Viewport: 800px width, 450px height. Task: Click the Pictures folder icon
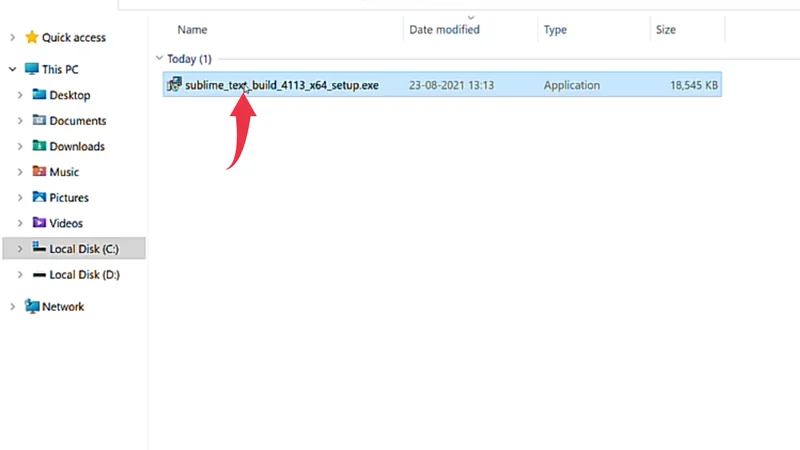[x=40, y=198]
